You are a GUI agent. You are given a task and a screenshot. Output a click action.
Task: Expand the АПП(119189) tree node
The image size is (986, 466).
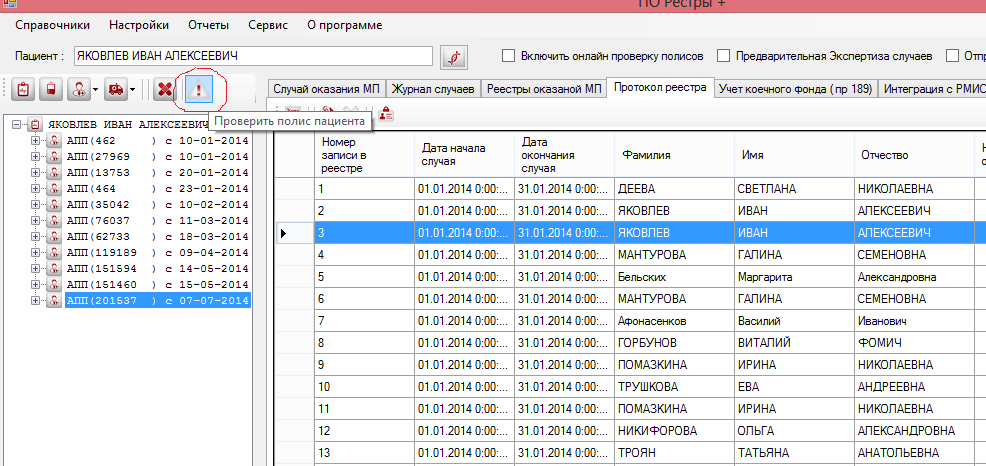click(36, 252)
